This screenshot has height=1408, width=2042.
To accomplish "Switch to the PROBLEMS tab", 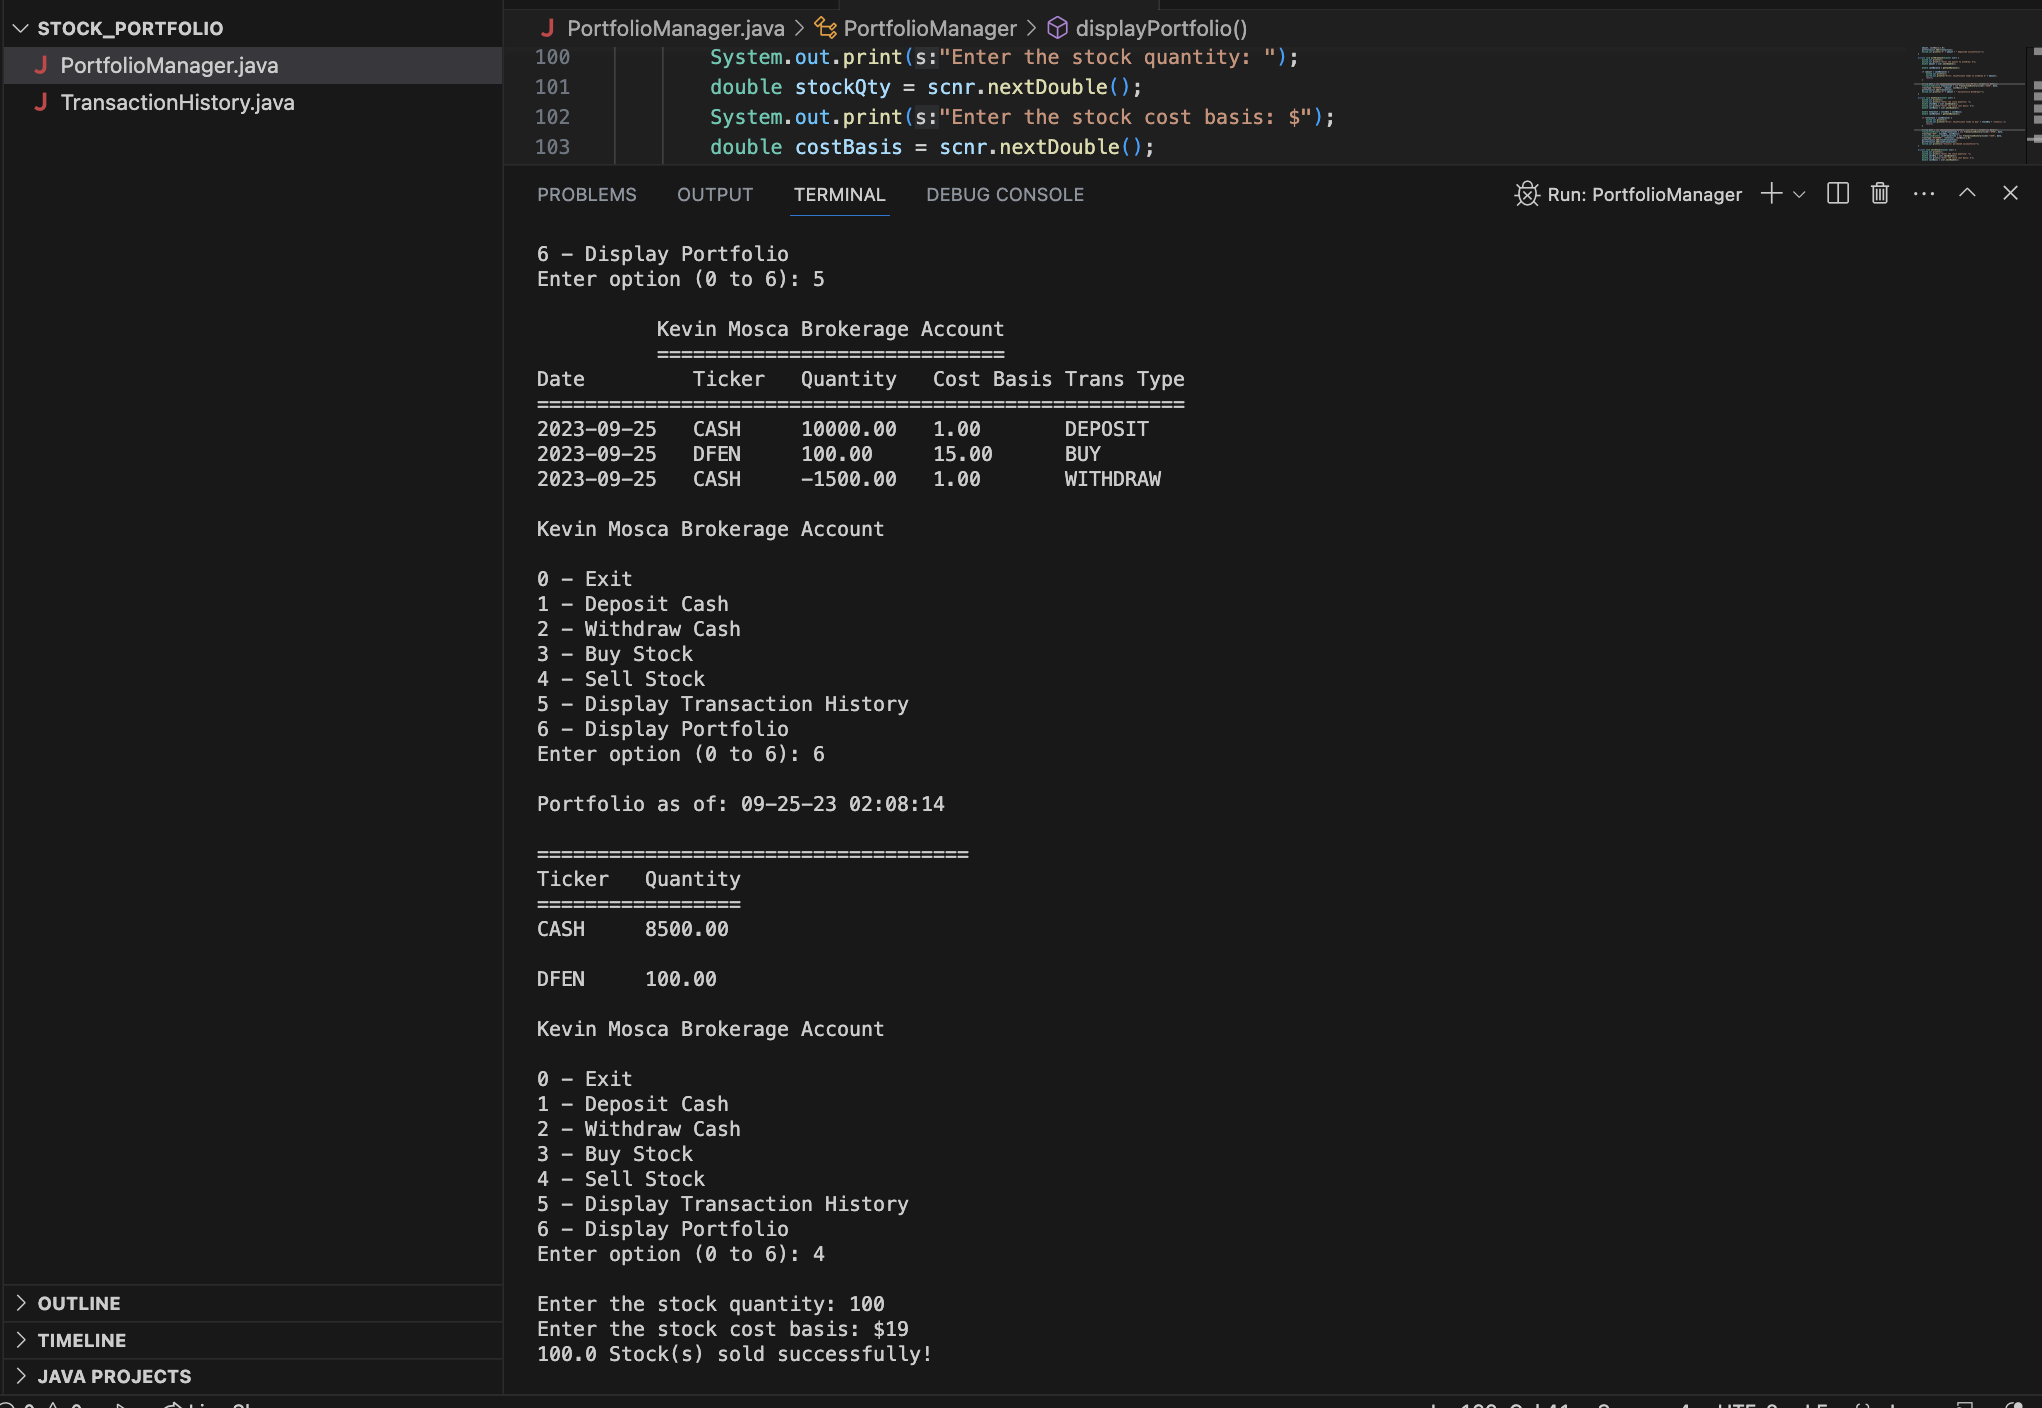I will pyautogui.click(x=586, y=194).
